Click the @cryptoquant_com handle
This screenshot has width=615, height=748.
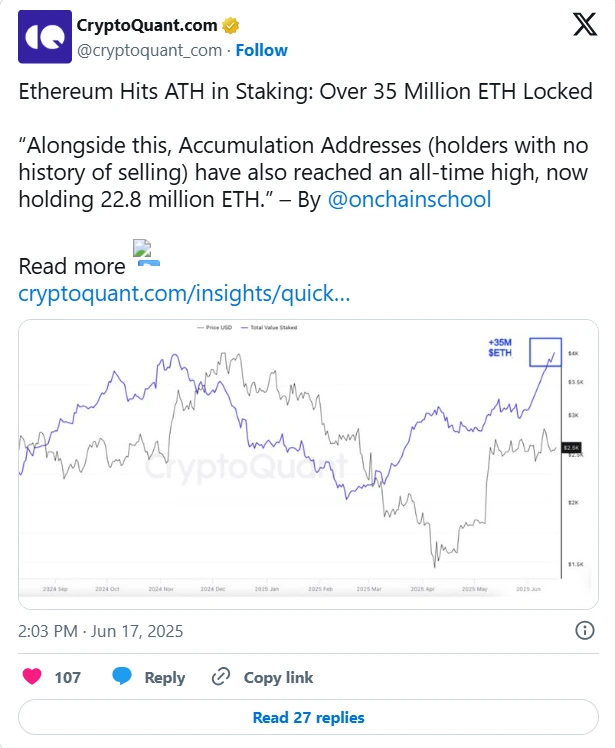(x=149, y=50)
